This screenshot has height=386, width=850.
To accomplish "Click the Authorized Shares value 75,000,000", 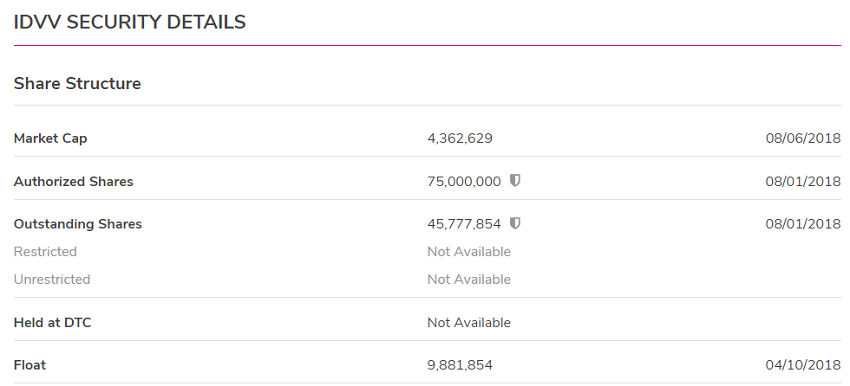I will pyautogui.click(x=464, y=182).
